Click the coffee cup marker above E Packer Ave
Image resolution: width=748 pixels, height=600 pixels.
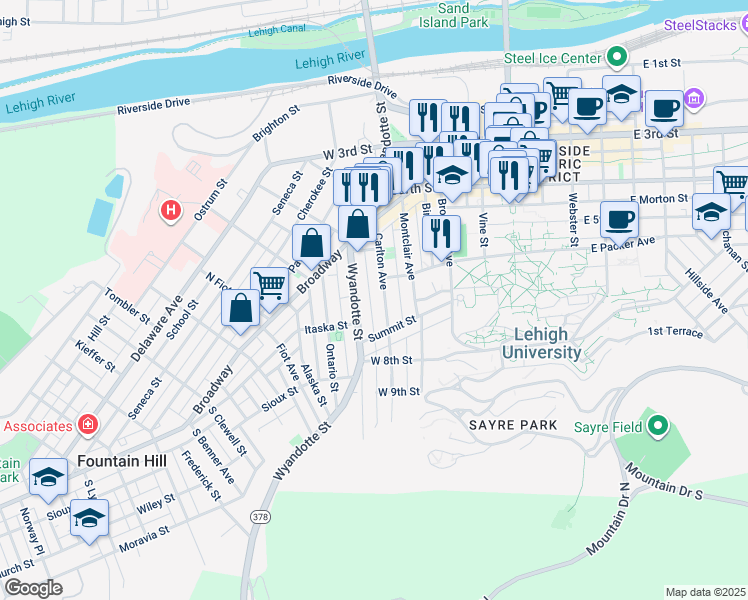point(619,222)
